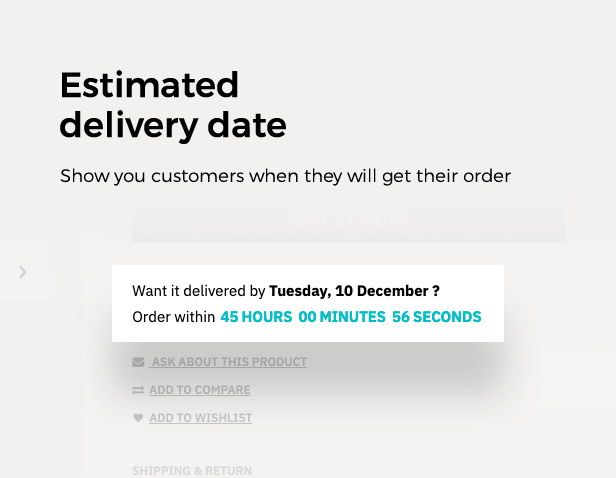Click the Order within label
The image size is (616, 478).
[x=174, y=317]
